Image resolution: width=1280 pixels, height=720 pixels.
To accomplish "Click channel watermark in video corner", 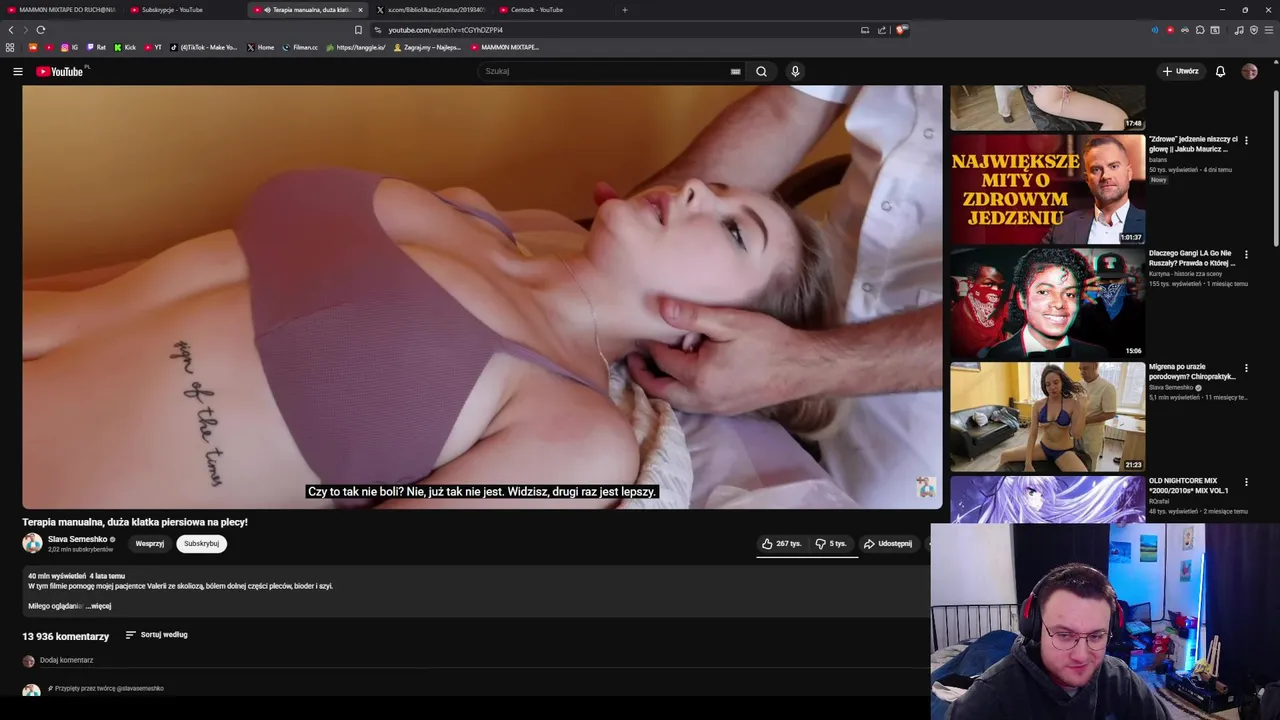I will [x=926, y=488].
